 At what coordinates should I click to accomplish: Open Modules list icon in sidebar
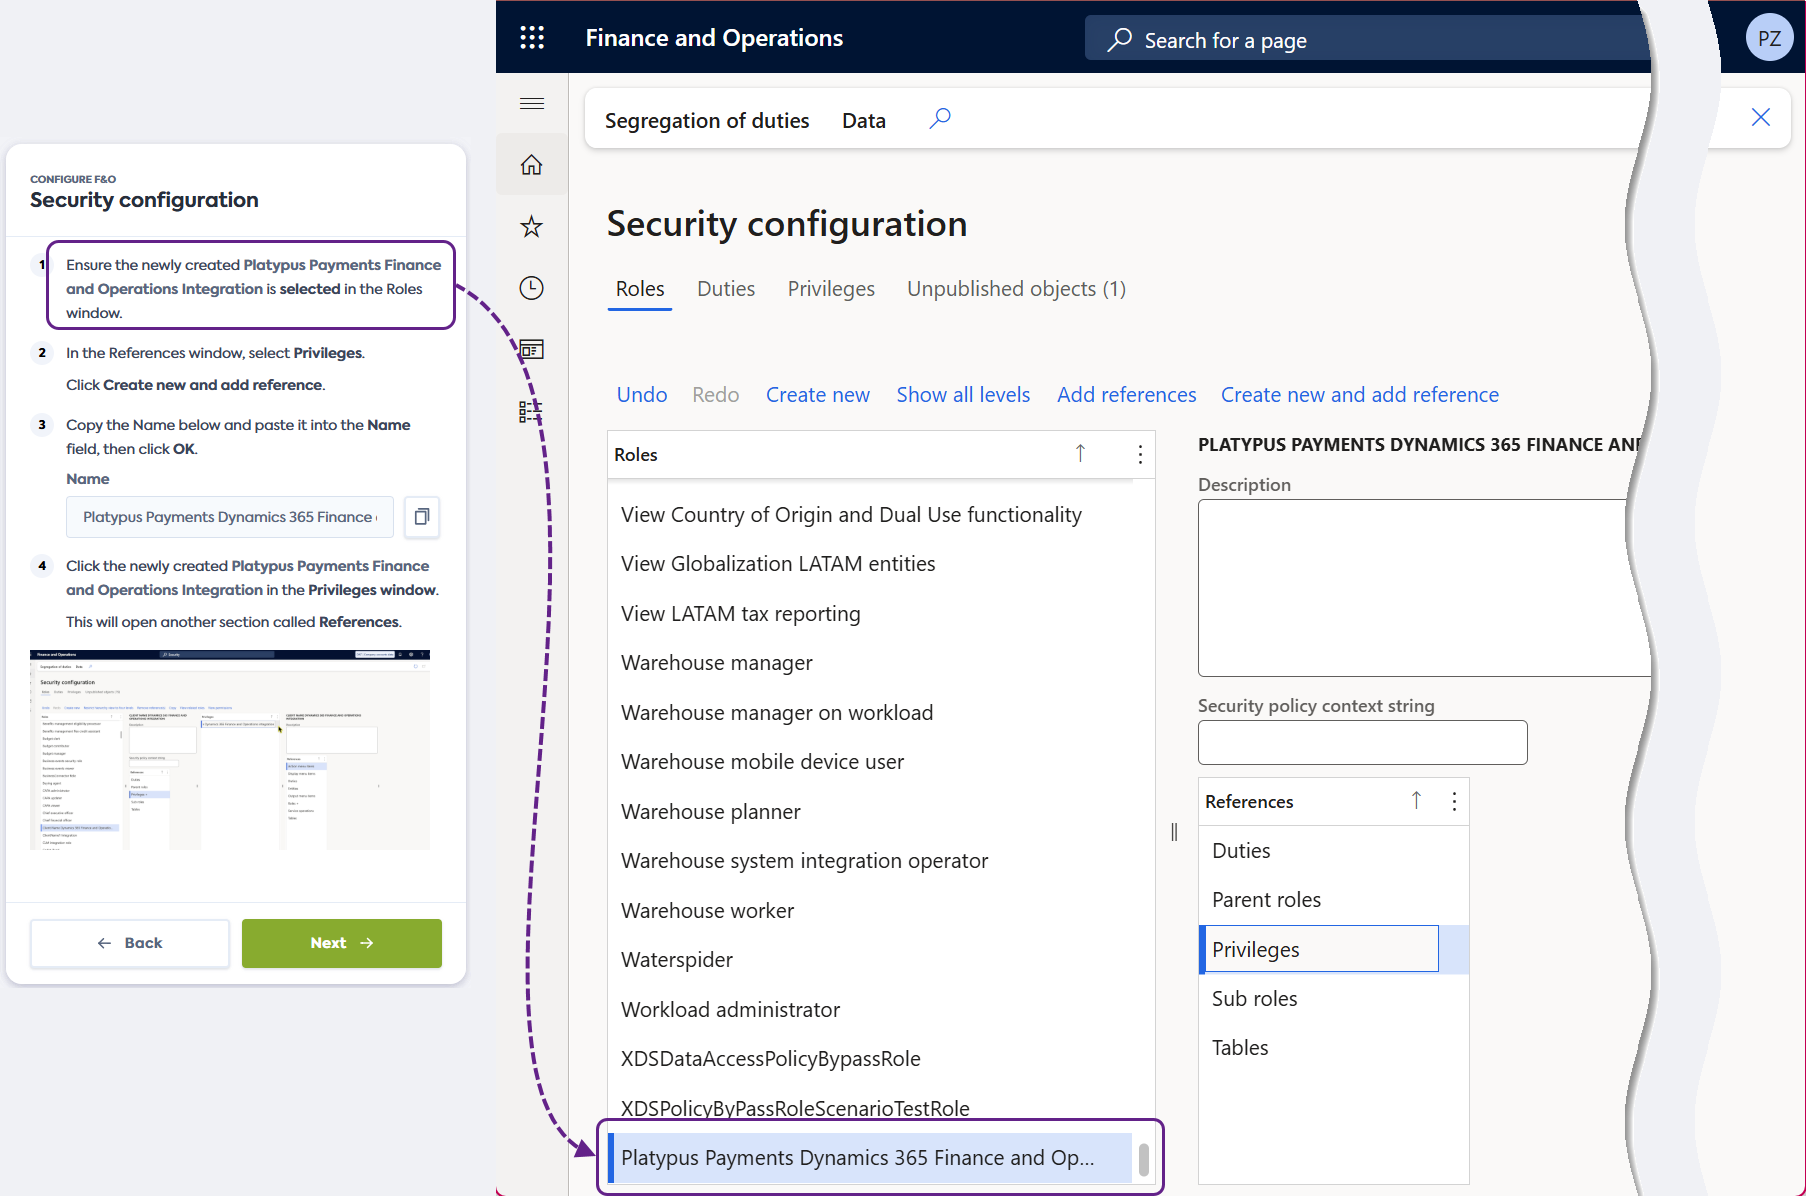[x=530, y=411]
